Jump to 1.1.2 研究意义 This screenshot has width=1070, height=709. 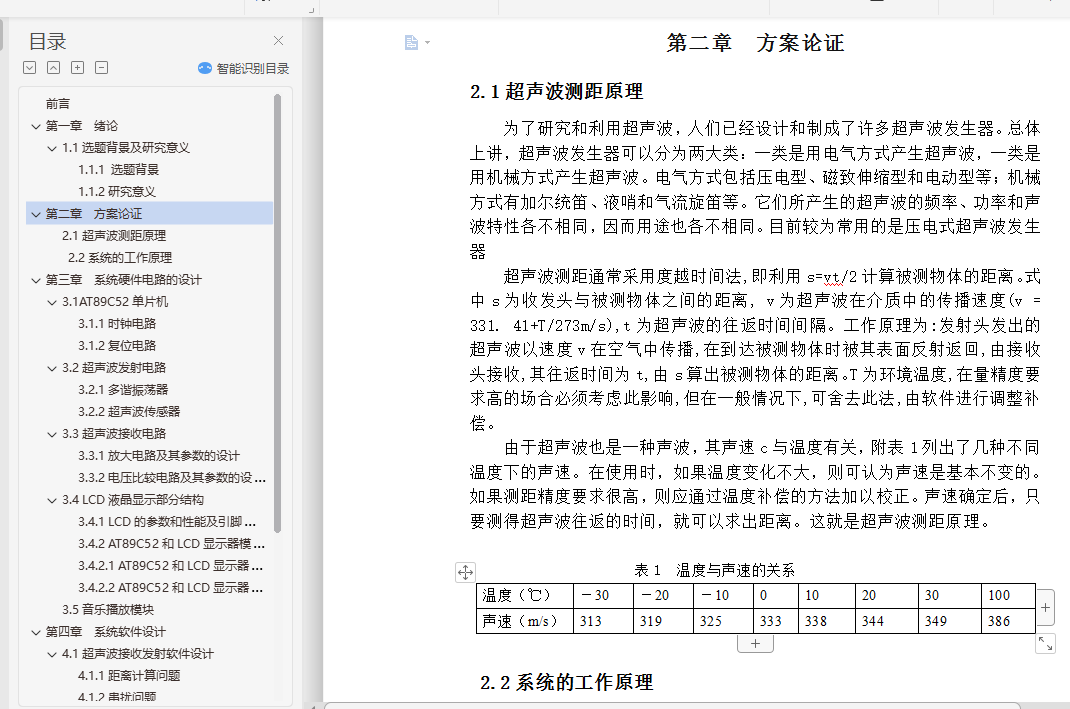coord(117,192)
